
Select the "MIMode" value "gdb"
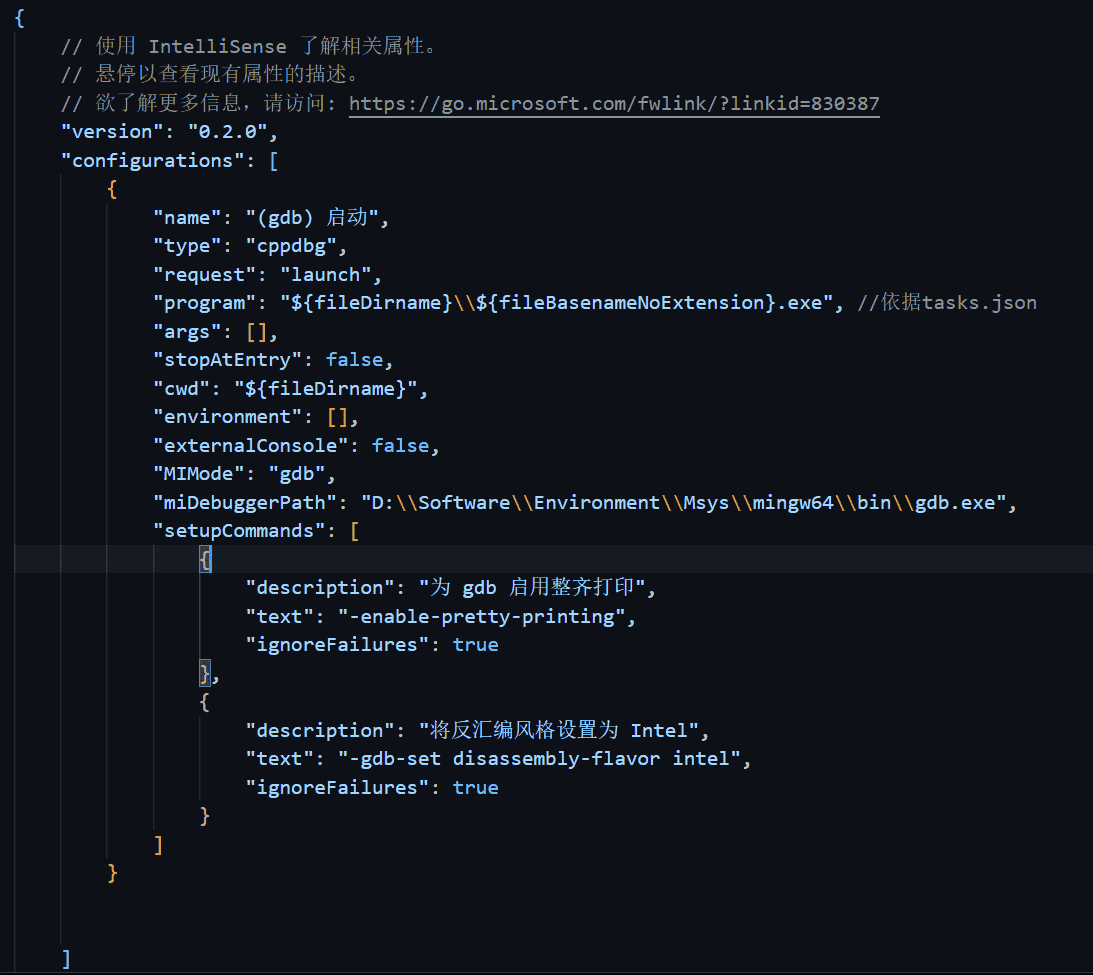coord(297,473)
